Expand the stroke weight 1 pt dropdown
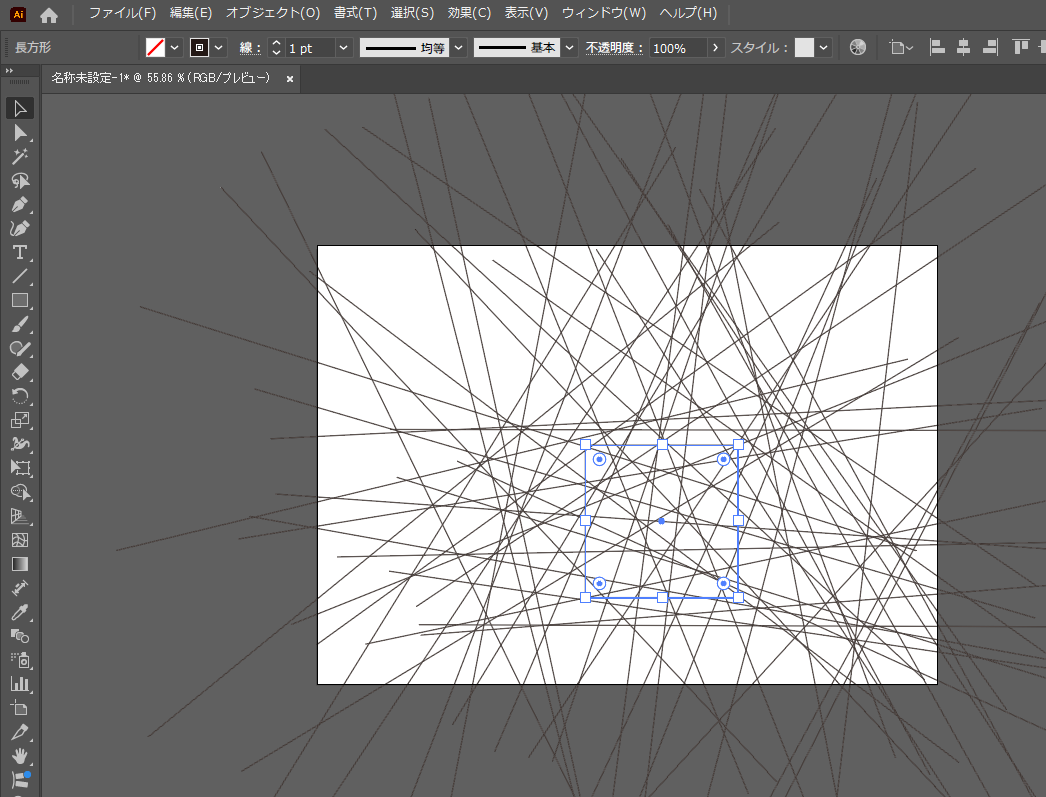Viewport: 1046px width, 797px height. click(344, 48)
